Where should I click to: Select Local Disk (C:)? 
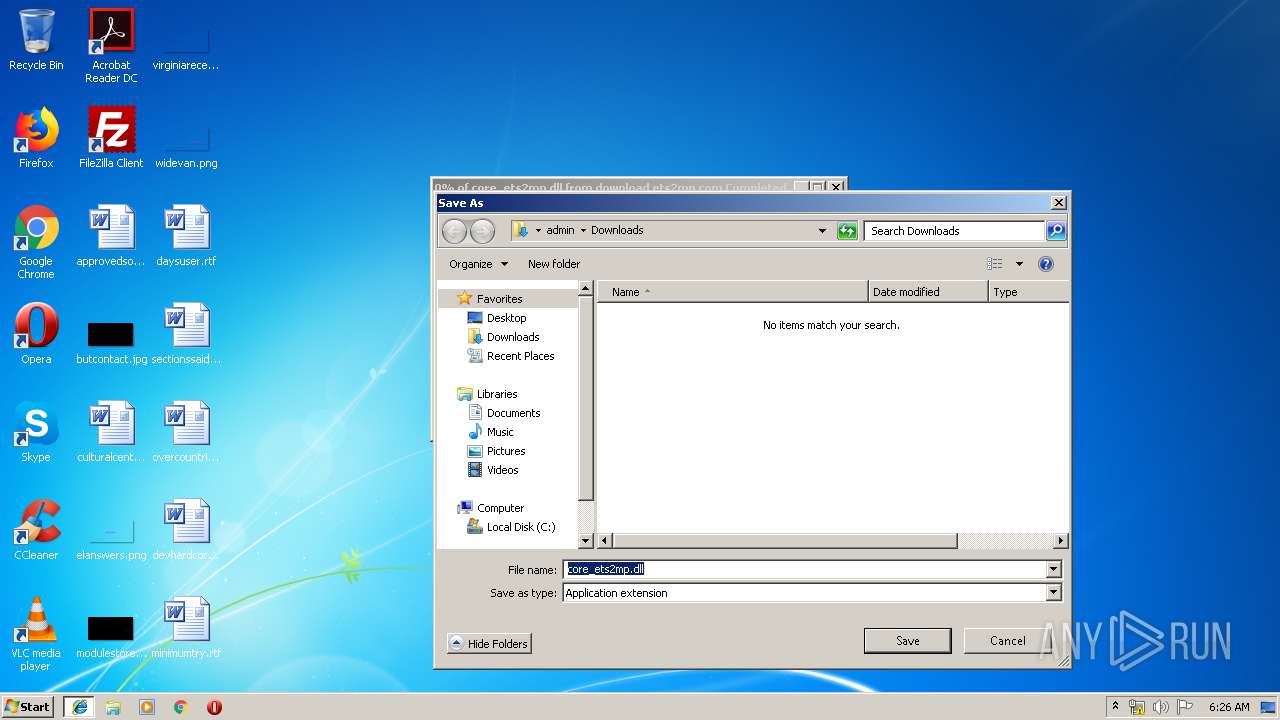(520, 527)
